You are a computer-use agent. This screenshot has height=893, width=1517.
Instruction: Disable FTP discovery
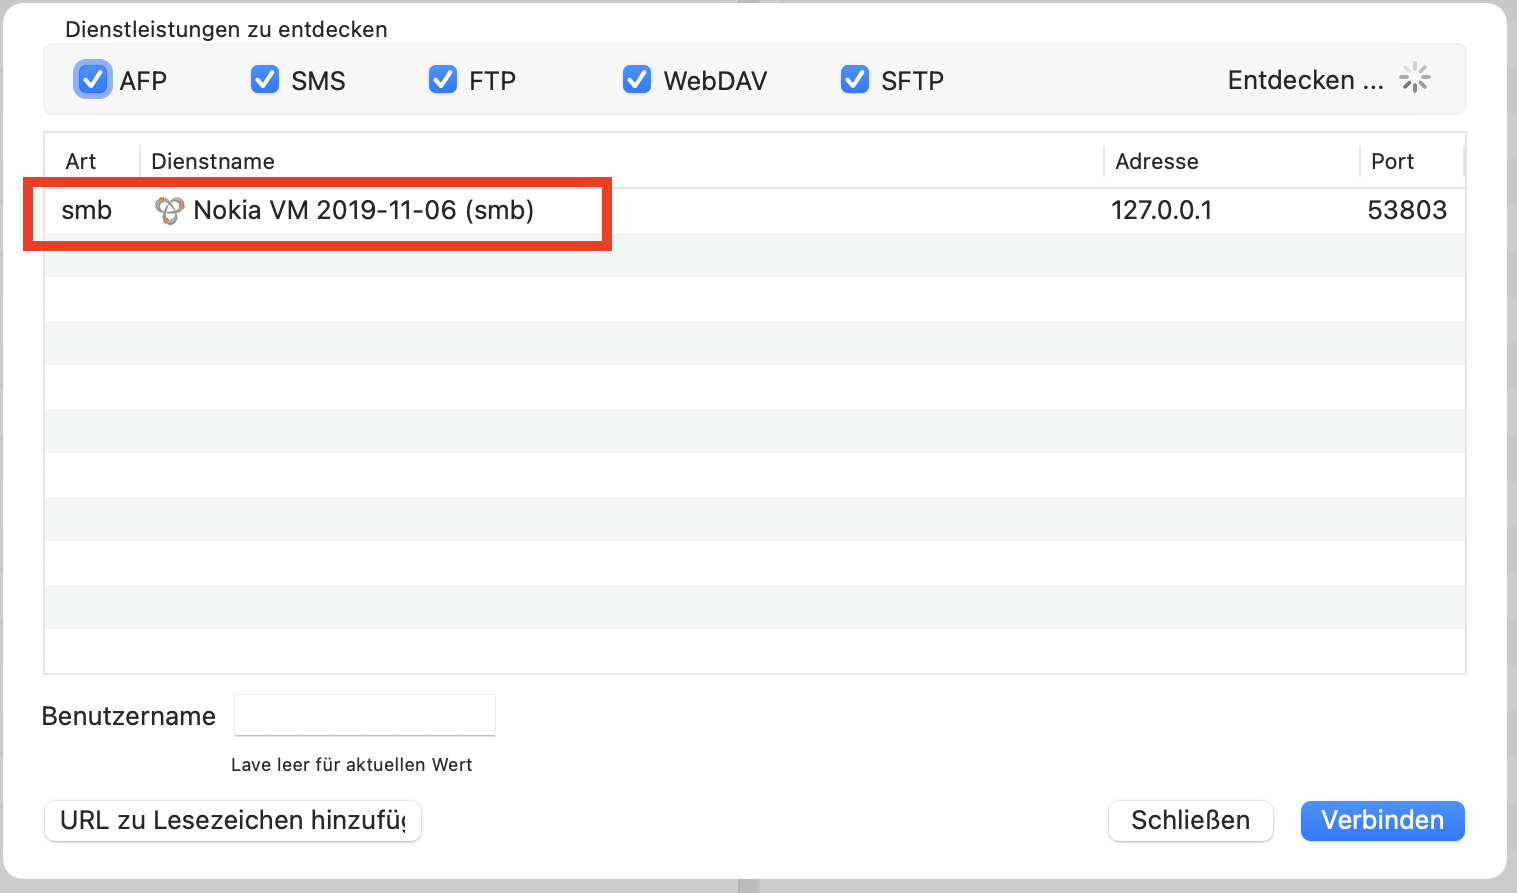[x=443, y=79]
